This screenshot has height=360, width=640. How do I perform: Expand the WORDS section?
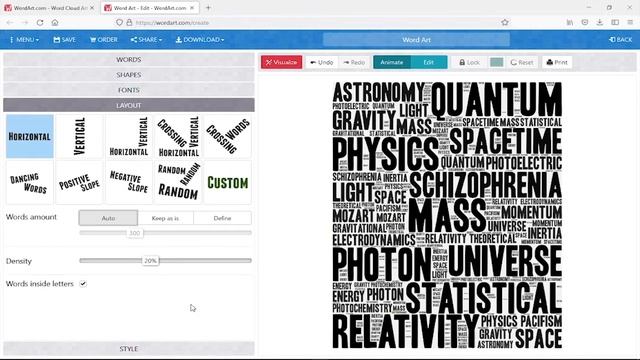click(x=129, y=60)
